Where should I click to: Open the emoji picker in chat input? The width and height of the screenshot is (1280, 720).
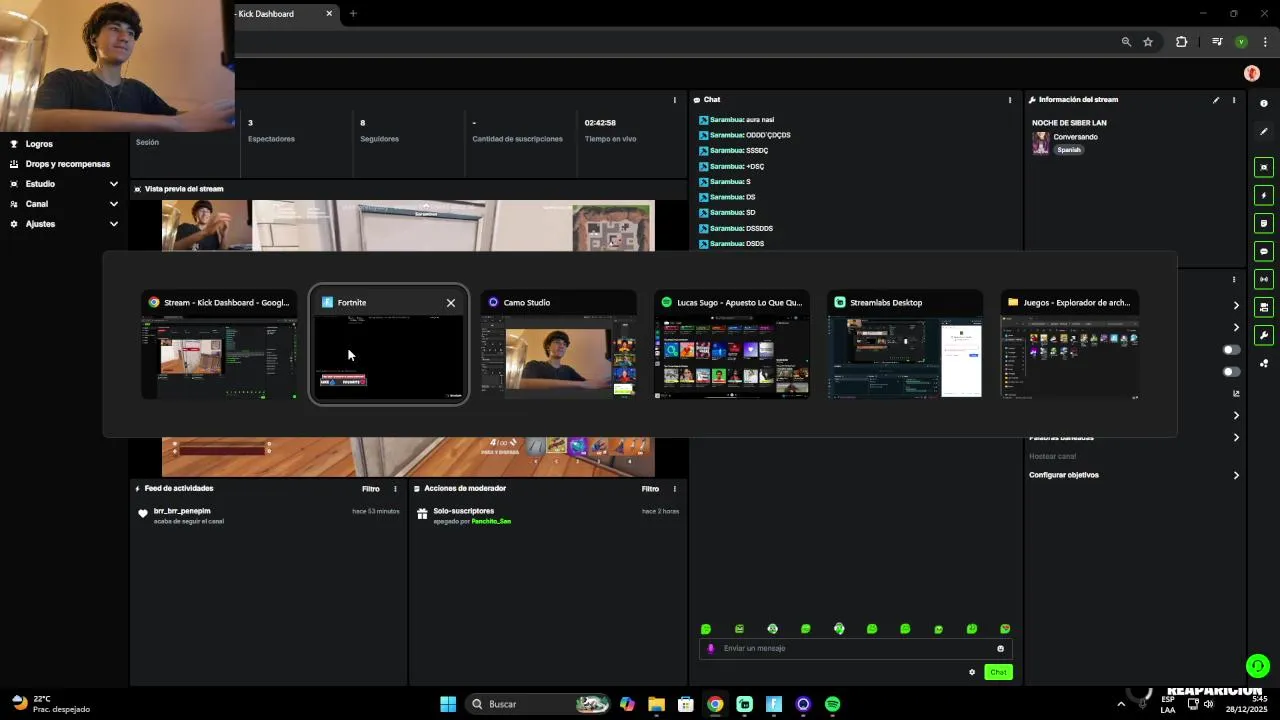point(1000,648)
